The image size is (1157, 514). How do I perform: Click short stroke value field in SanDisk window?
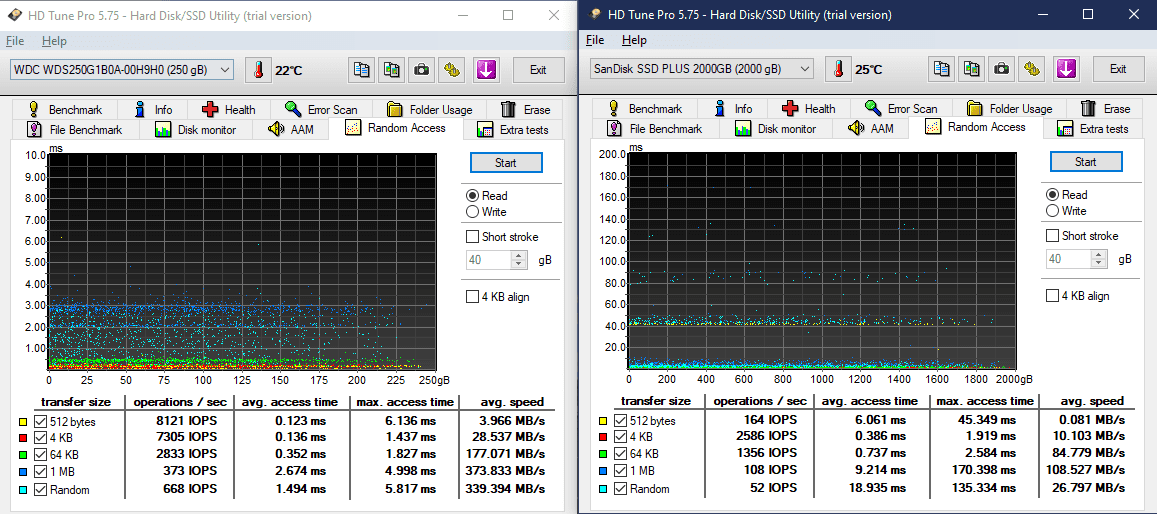(1070, 259)
